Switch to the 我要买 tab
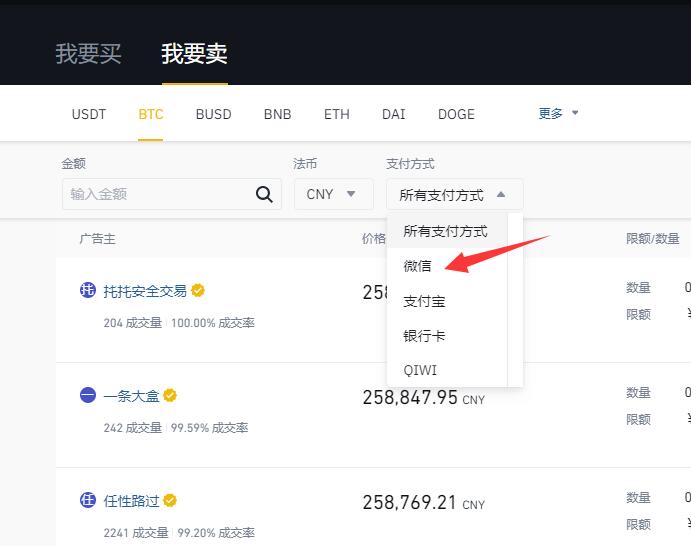The height and width of the screenshot is (546, 691). coord(88,54)
